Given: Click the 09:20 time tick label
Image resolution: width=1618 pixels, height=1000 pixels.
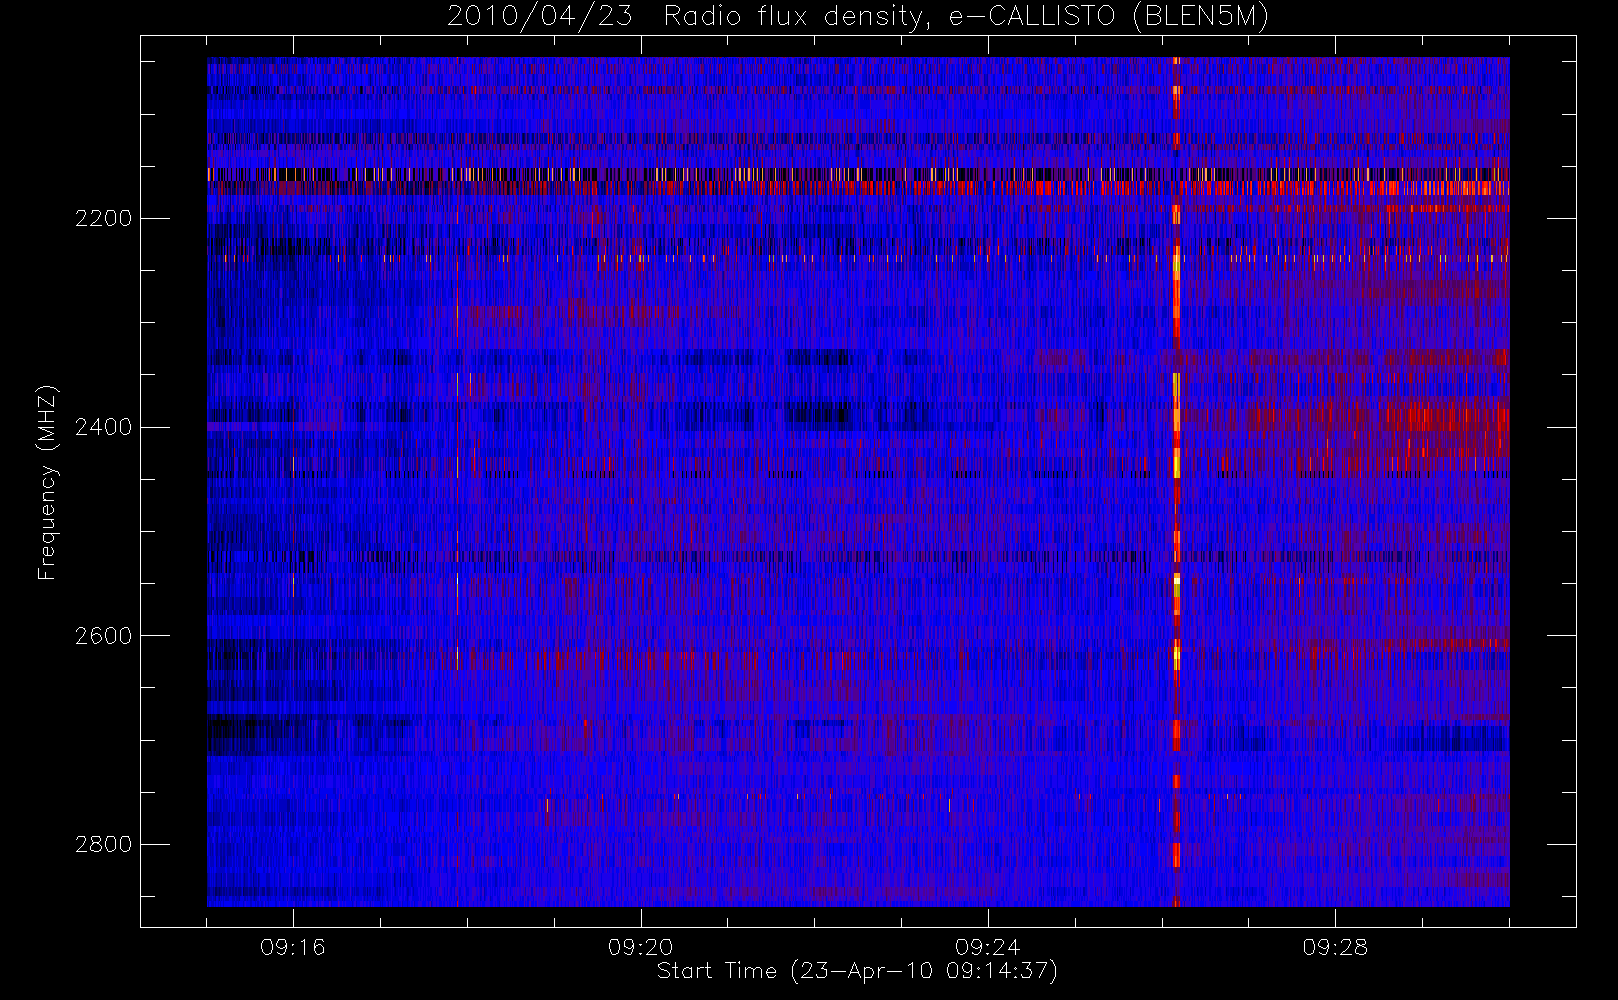Looking at the screenshot, I should pyautogui.click(x=641, y=947).
